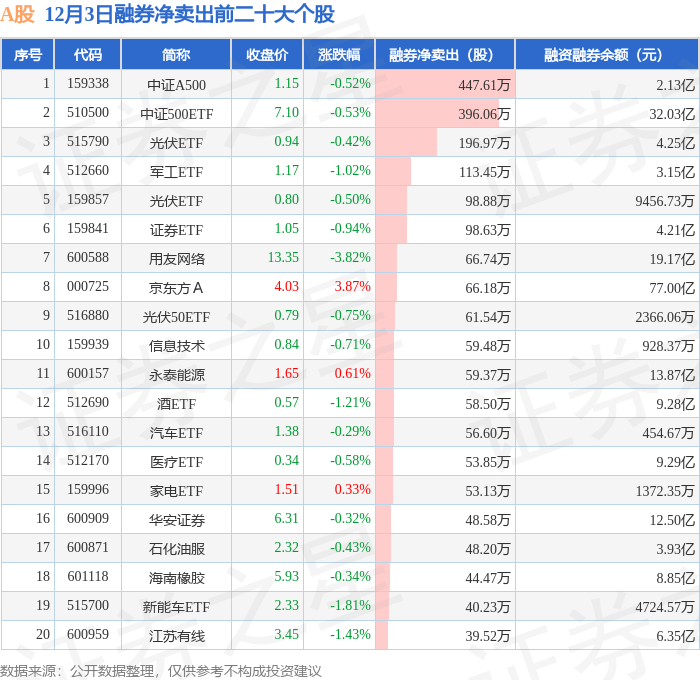Viewport: 700px width, 680px height.
Task: Click the name 汽车ETF
Action: (176, 433)
